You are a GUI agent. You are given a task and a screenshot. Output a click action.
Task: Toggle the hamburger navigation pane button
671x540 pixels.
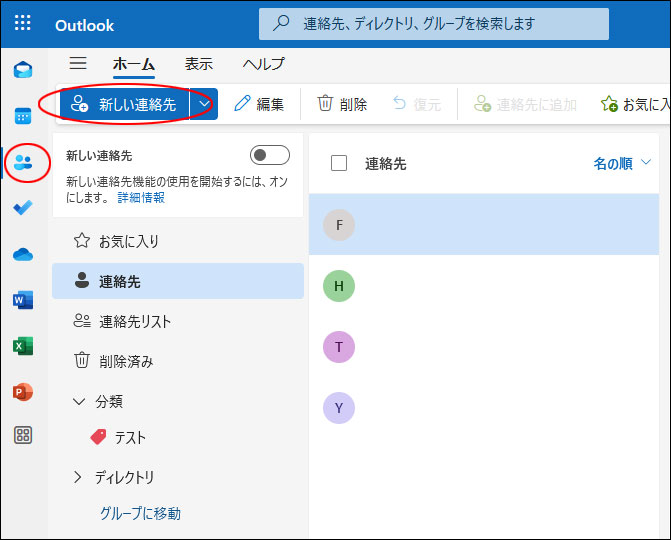tap(78, 63)
